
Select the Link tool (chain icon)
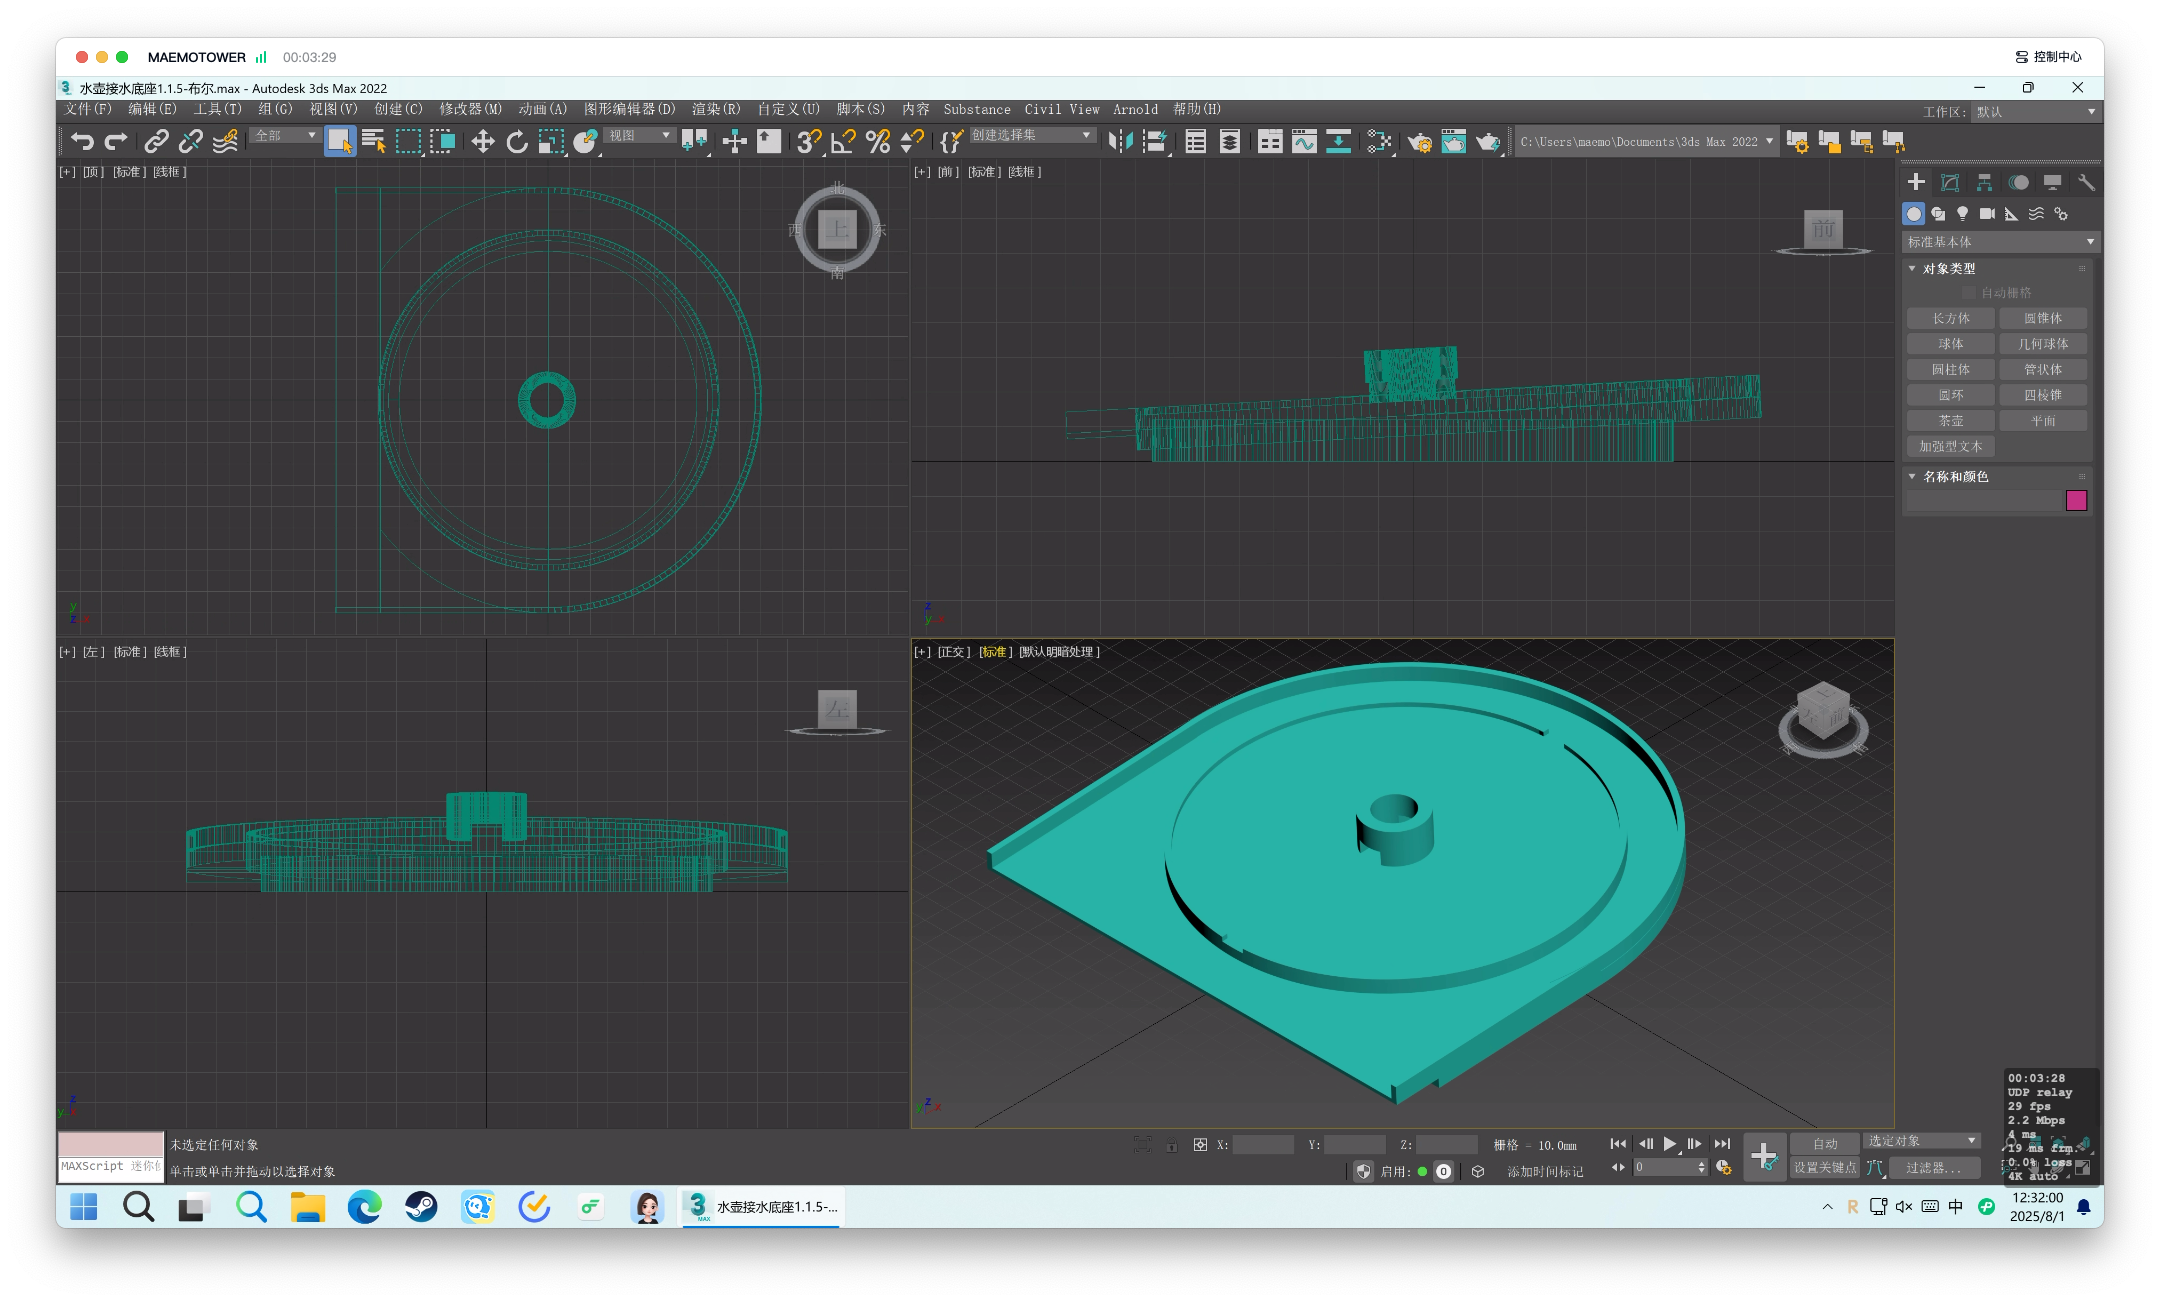(x=156, y=141)
